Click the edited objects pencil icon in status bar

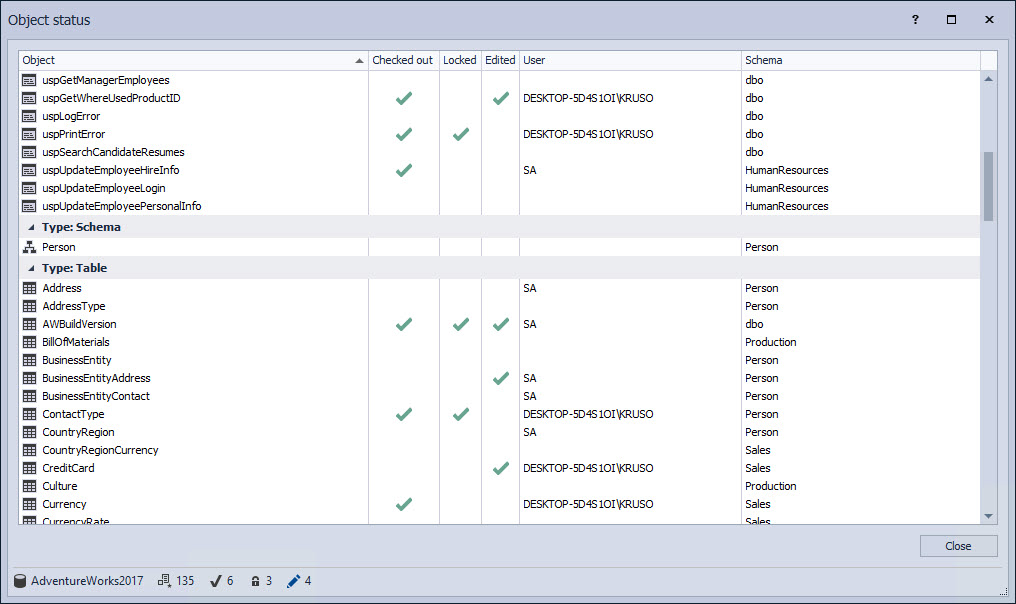(293, 581)
